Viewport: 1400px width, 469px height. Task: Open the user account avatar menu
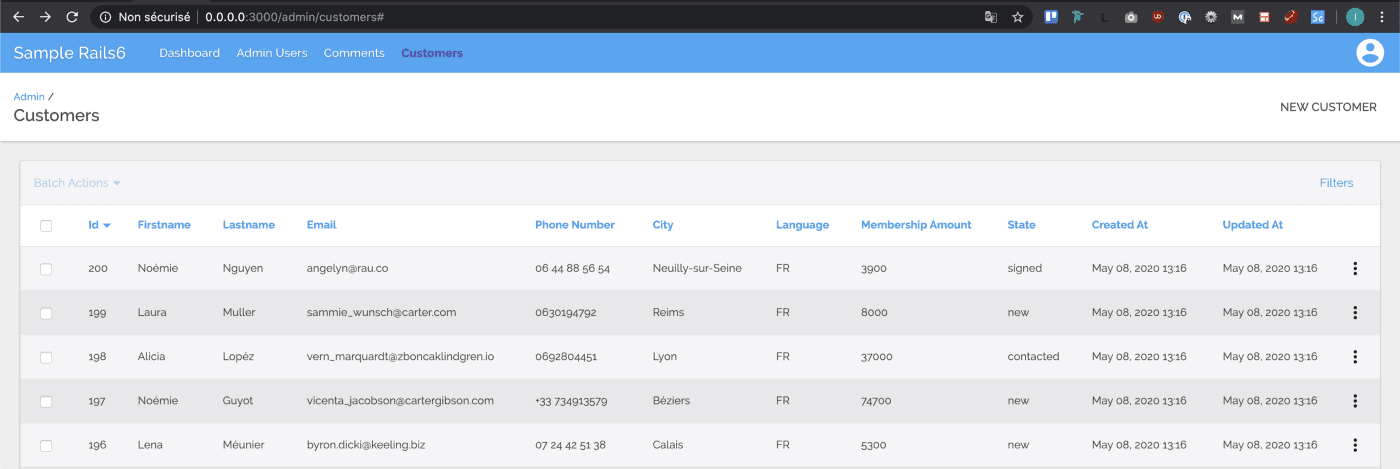(1369, 52)
